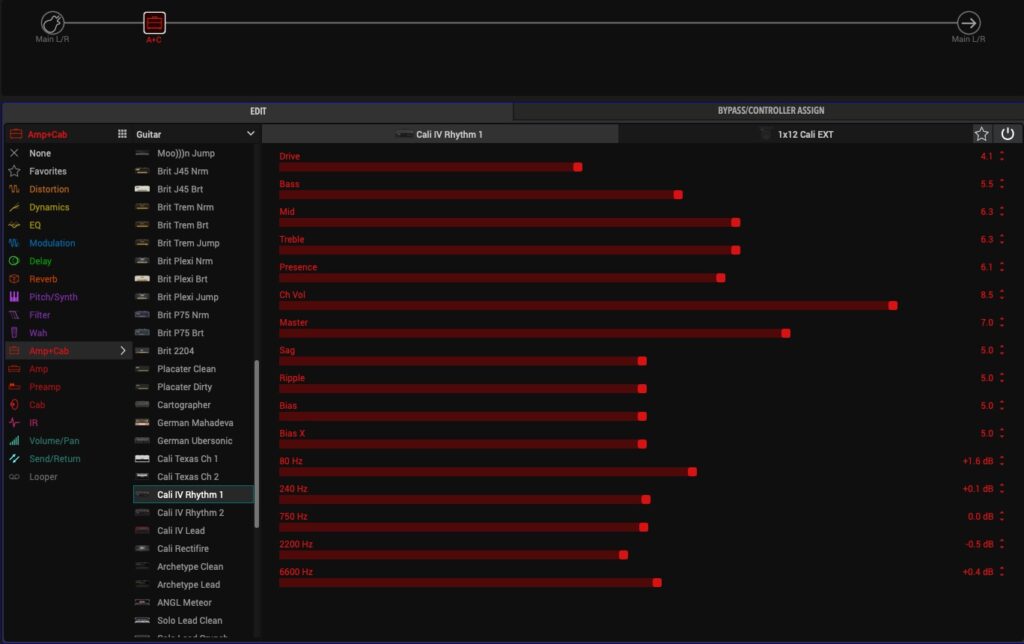Click the guitar input block icon
Viewport: 1024px width, 644px height.
(53, 22)
